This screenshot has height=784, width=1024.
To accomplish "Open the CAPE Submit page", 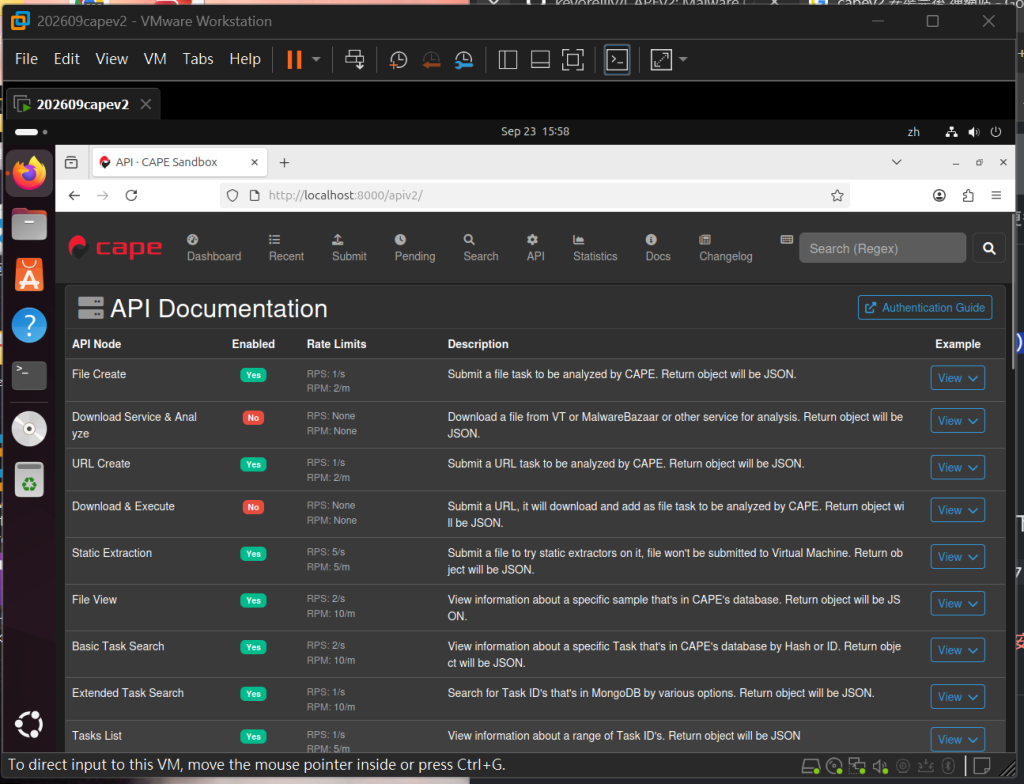I will click(x=349, y=248).
